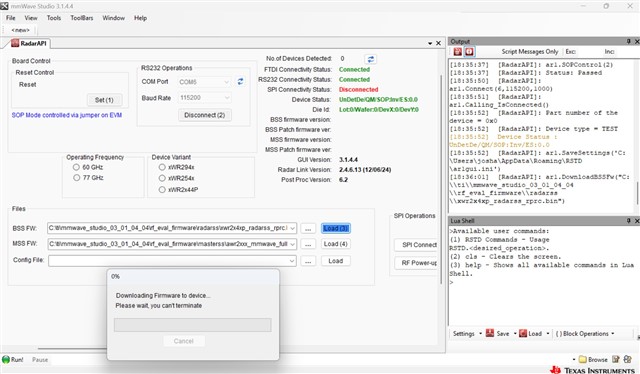The image size is (640, 374).
Task: Click the firmware download progress bar
Action: coord(192,325)
